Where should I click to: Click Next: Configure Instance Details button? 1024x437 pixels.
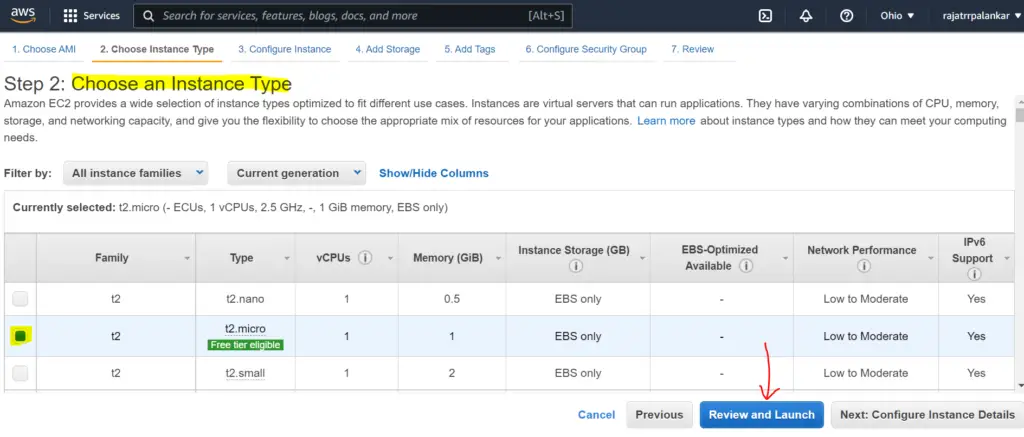[927, 415]
